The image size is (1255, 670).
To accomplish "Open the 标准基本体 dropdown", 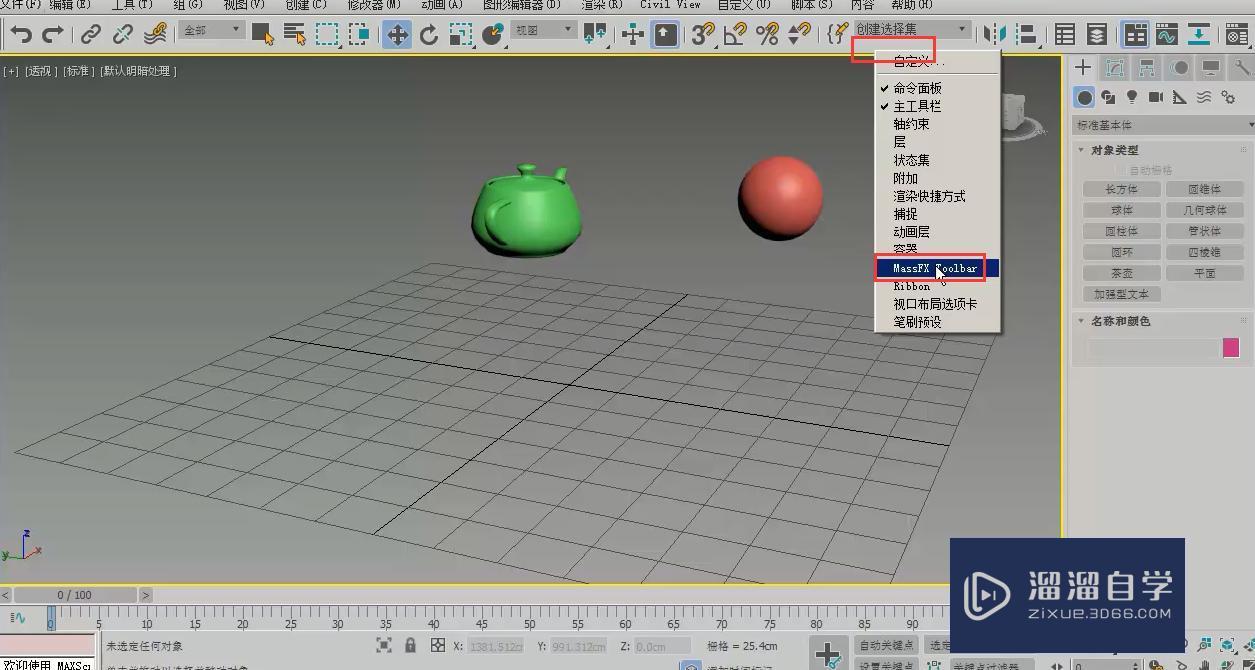I will [x=1160, y=124].
